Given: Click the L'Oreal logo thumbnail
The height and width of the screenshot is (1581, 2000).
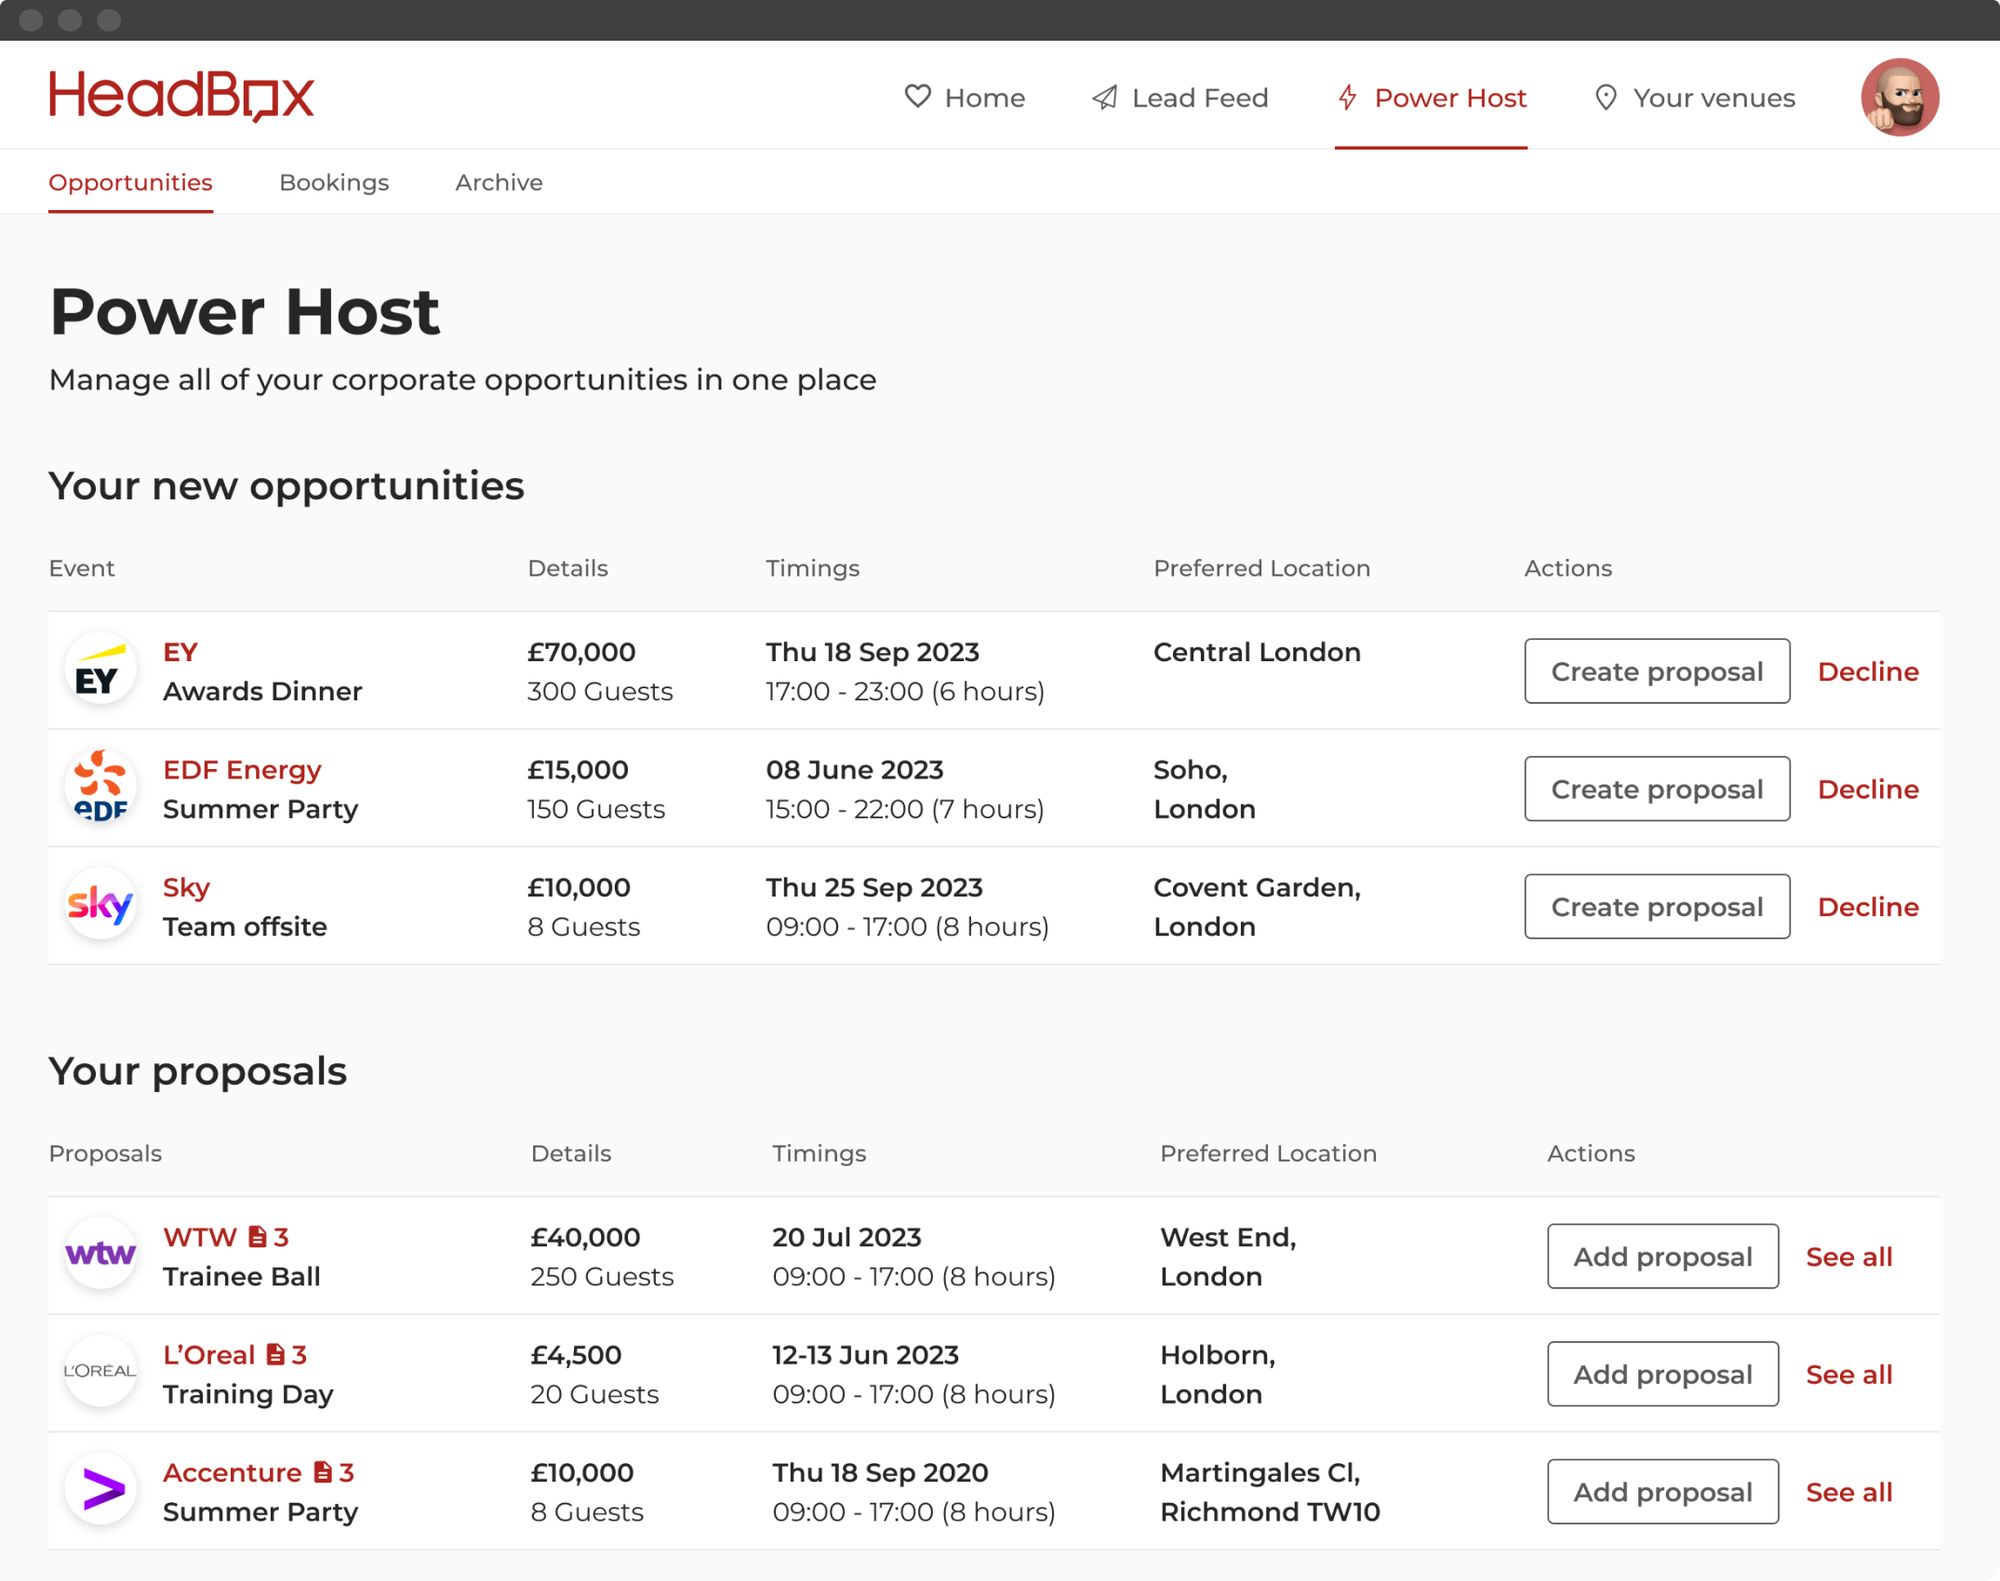Looking at the screenshot, I should [101, 1371].
